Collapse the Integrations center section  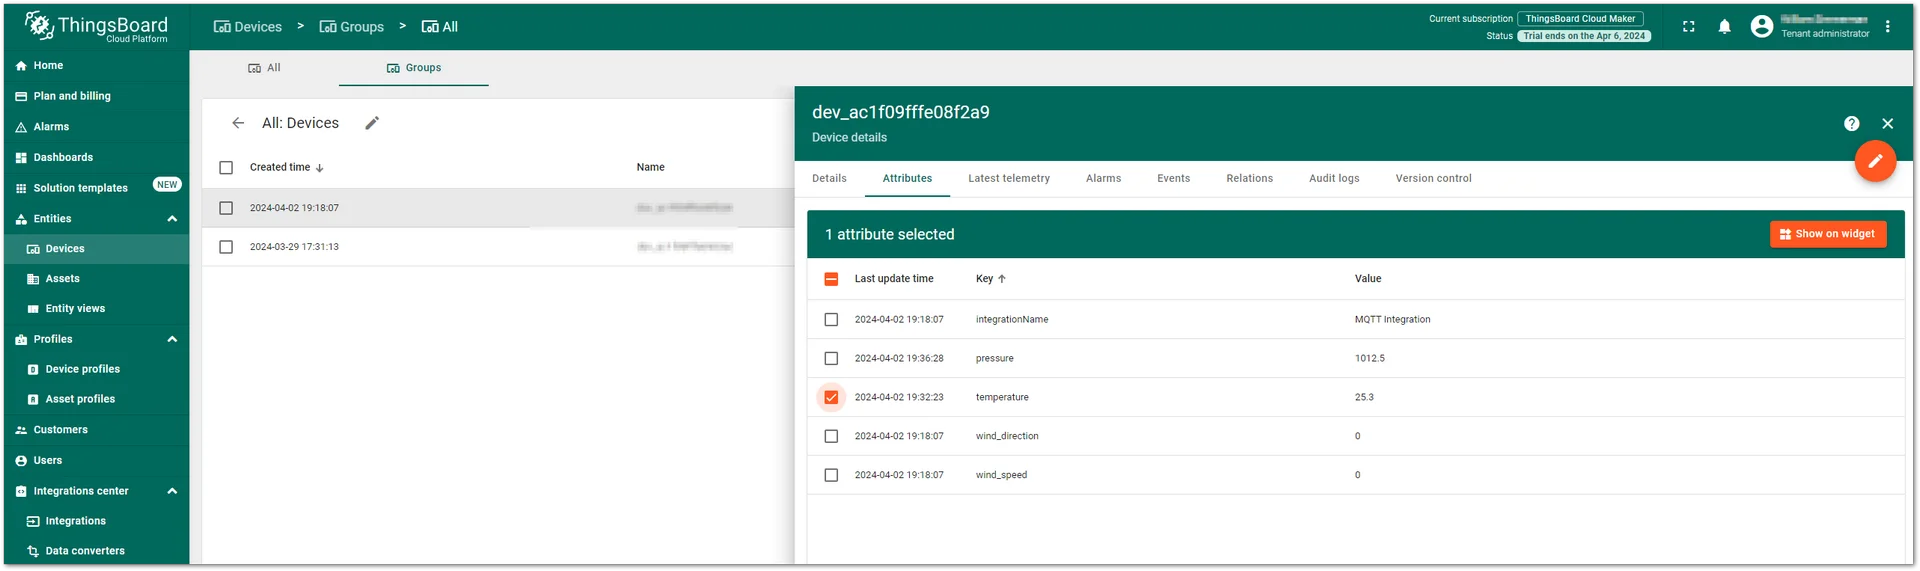coord(172,491)
